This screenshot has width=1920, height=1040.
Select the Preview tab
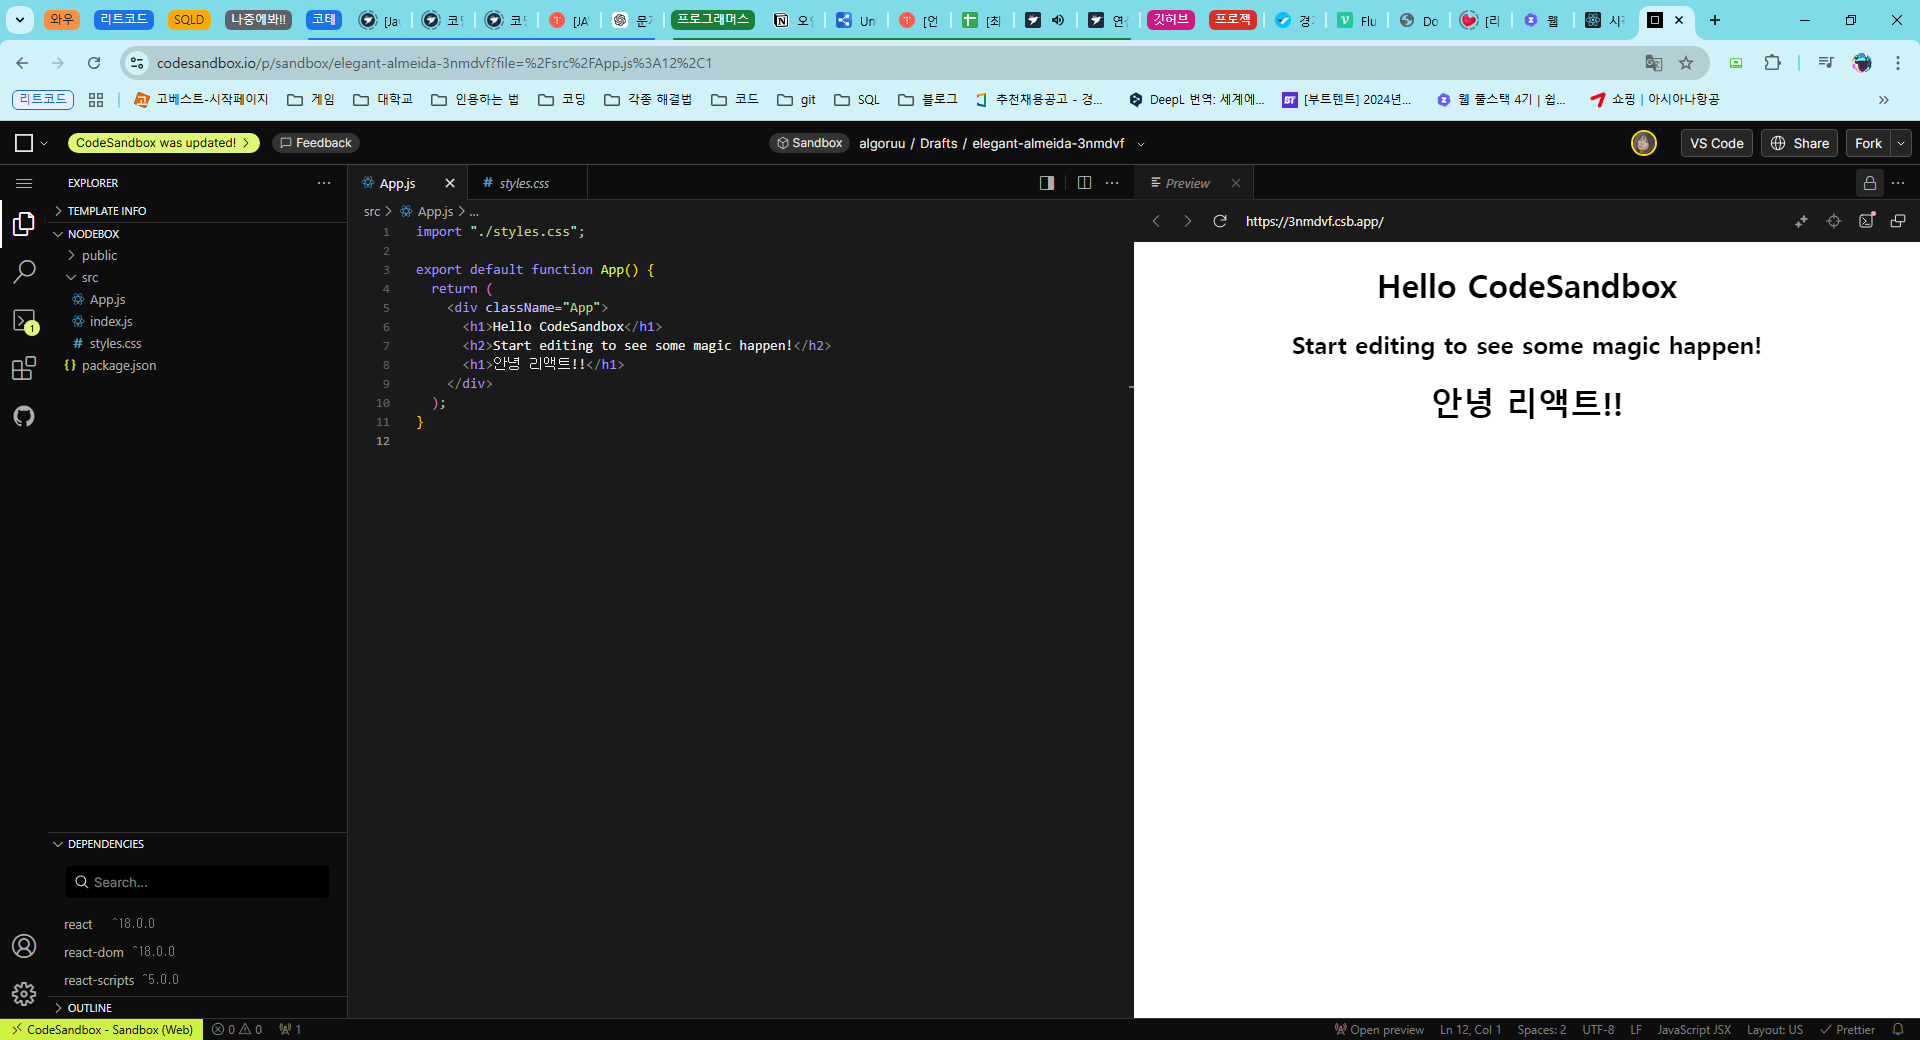coord(1186,183)
